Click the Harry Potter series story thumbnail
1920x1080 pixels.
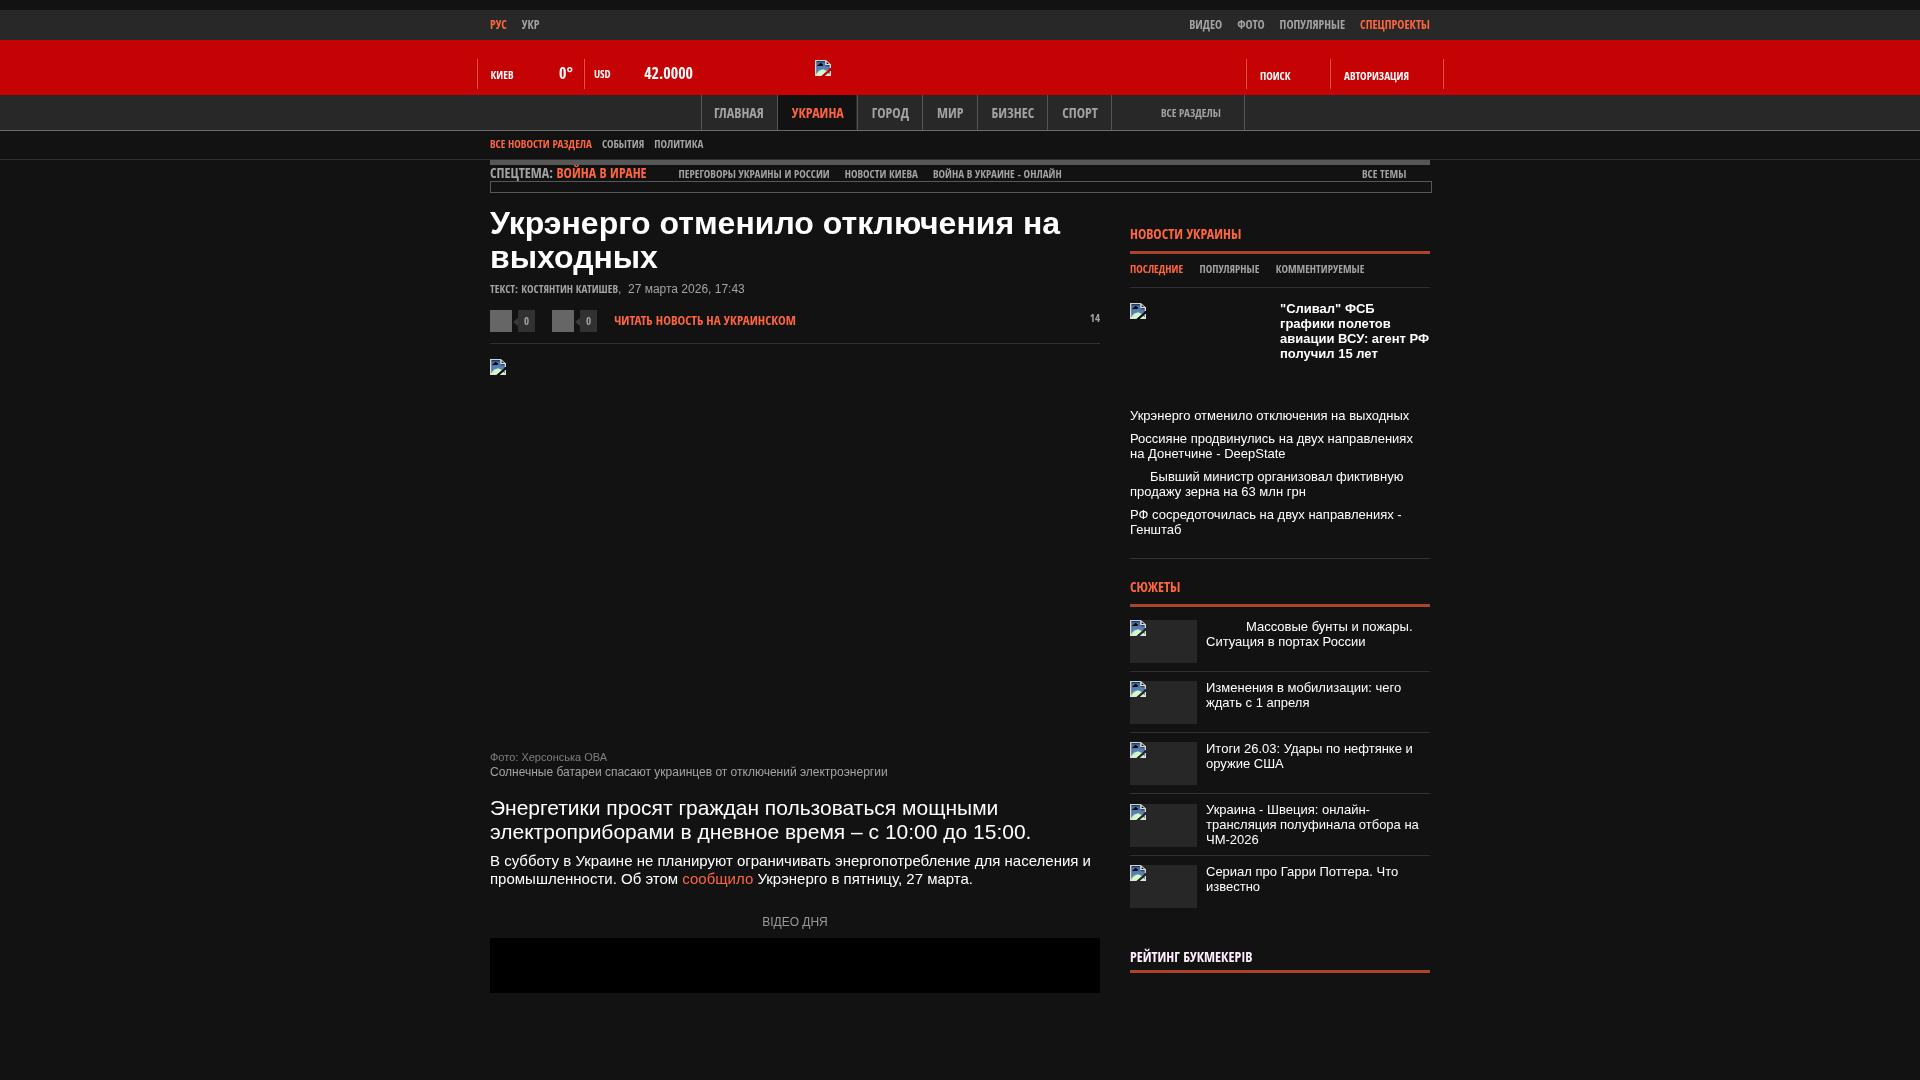click(1163, 886)
